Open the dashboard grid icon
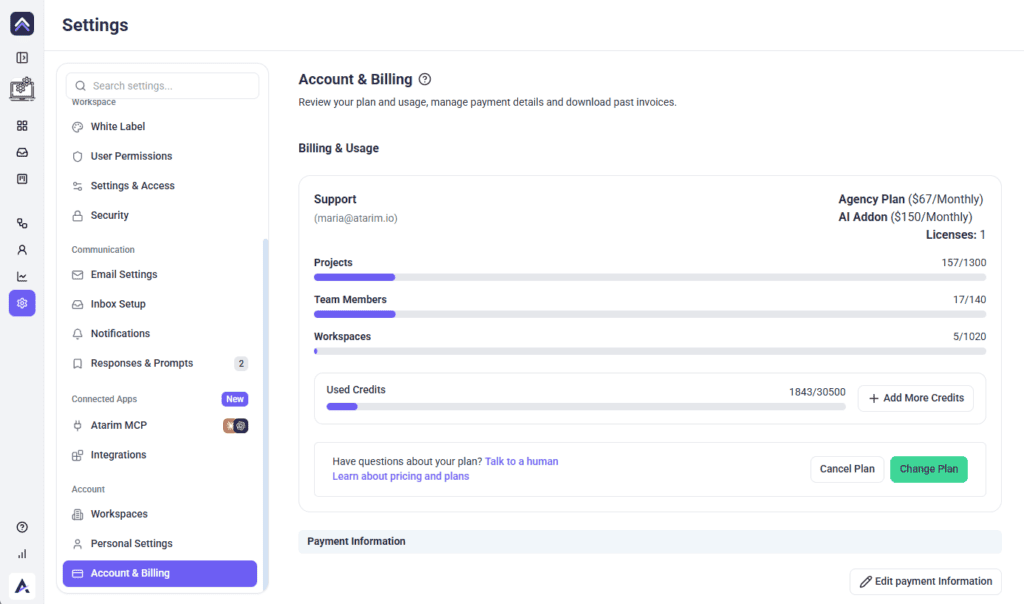The image size is (1024, 604). click(22, 125)
